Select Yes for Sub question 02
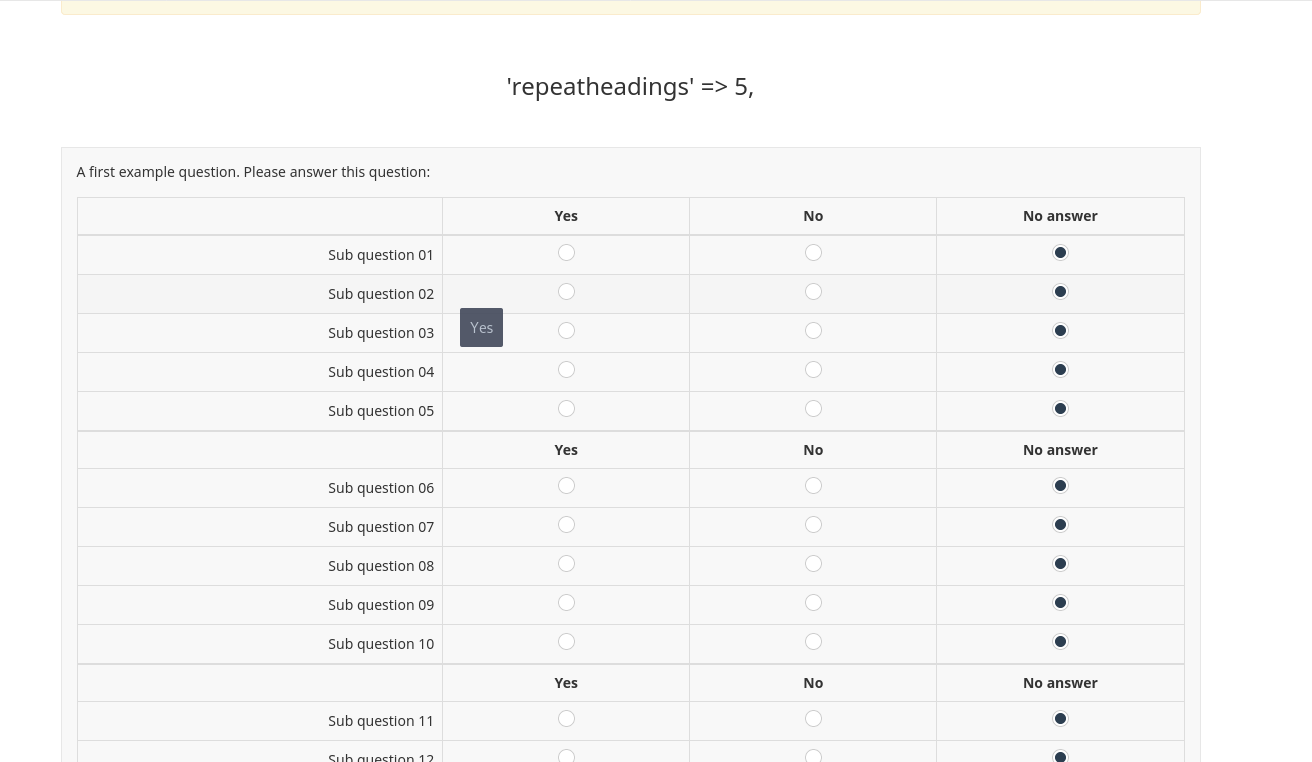This screenshot has height=762, width=1312. pos(566,292)
